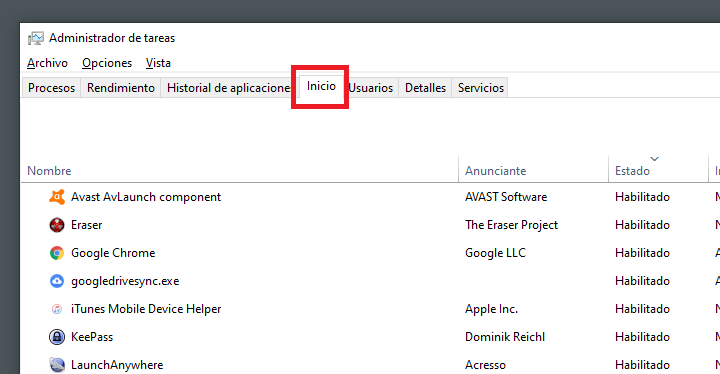720x374 pixels.
Task: Open the Vista menu
Action: pos(158,63)
